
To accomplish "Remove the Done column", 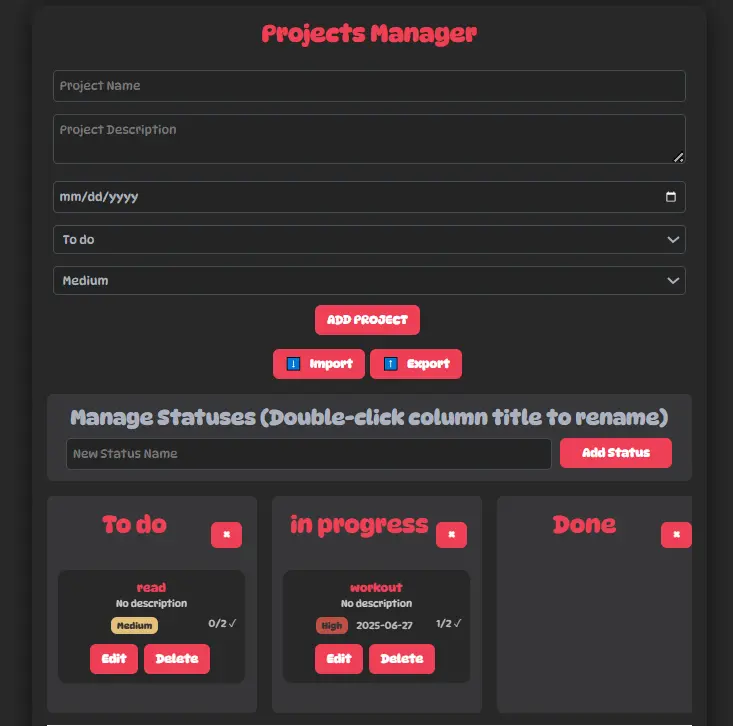I will [x=676, y=534].
